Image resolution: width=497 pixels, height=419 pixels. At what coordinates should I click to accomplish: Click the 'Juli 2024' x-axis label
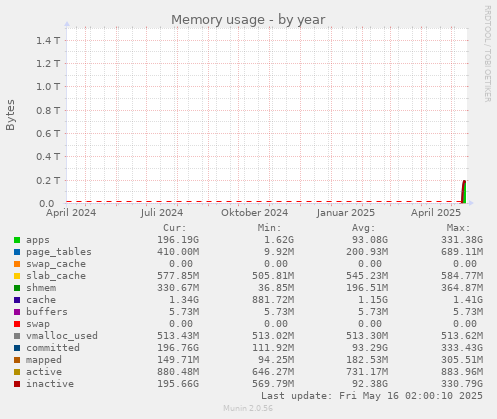pyautogui.click(x=162, y=213)
